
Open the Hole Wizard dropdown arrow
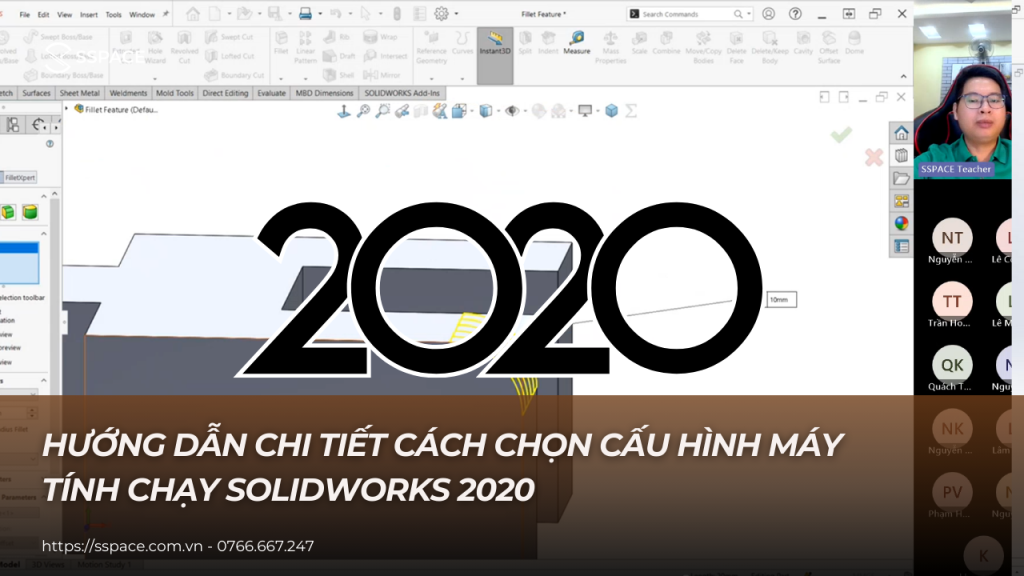click(155, 79)
